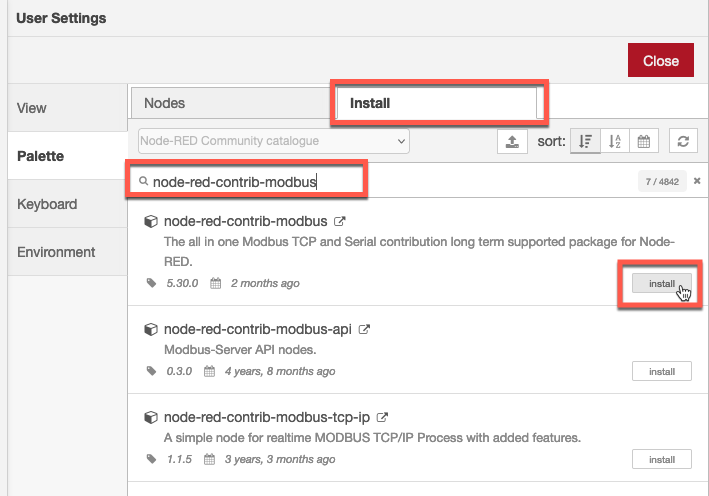Sort results alphabetically A to Z
Screen dimensions: 709x496
click(614, 142)
